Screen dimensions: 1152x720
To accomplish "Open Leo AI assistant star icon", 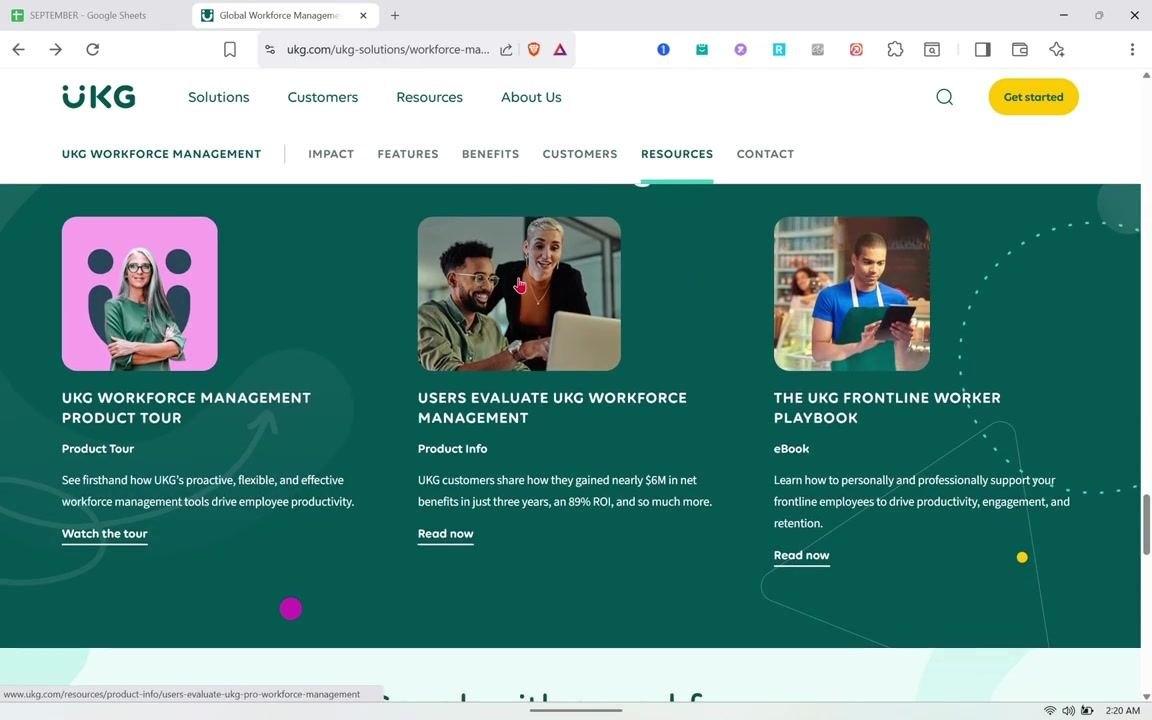I will click(1057, 49).
